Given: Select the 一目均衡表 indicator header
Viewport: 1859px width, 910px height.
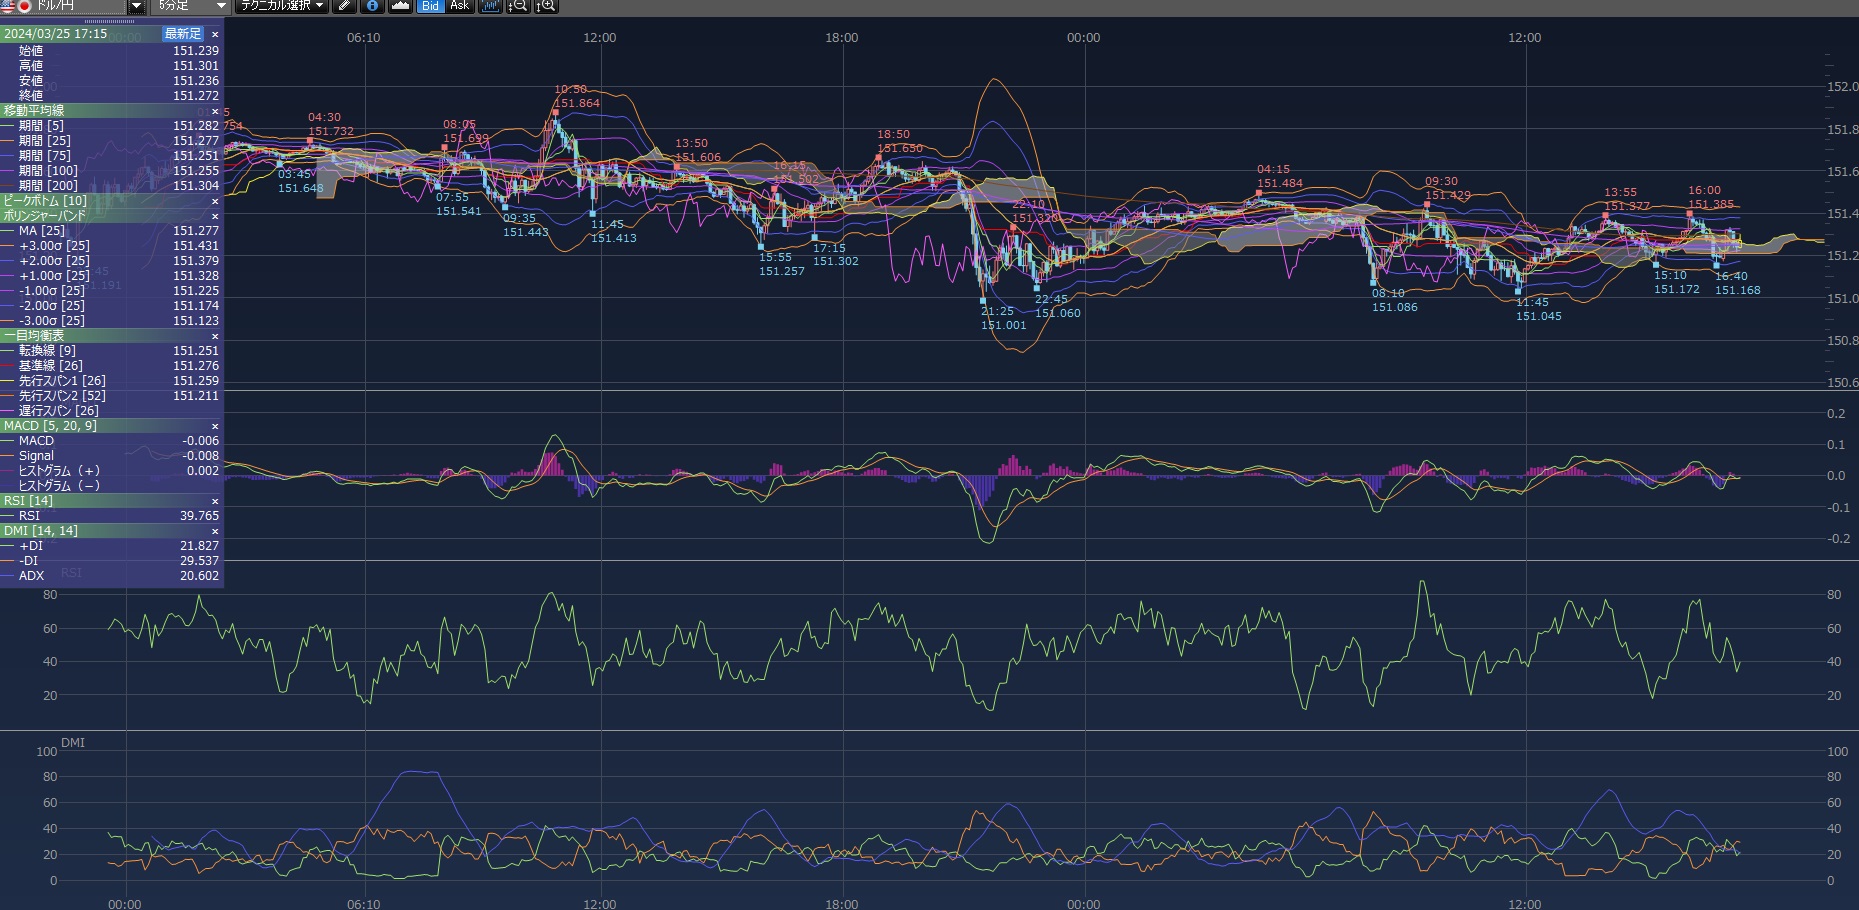Looking at the screenshot, I should 40,336.
